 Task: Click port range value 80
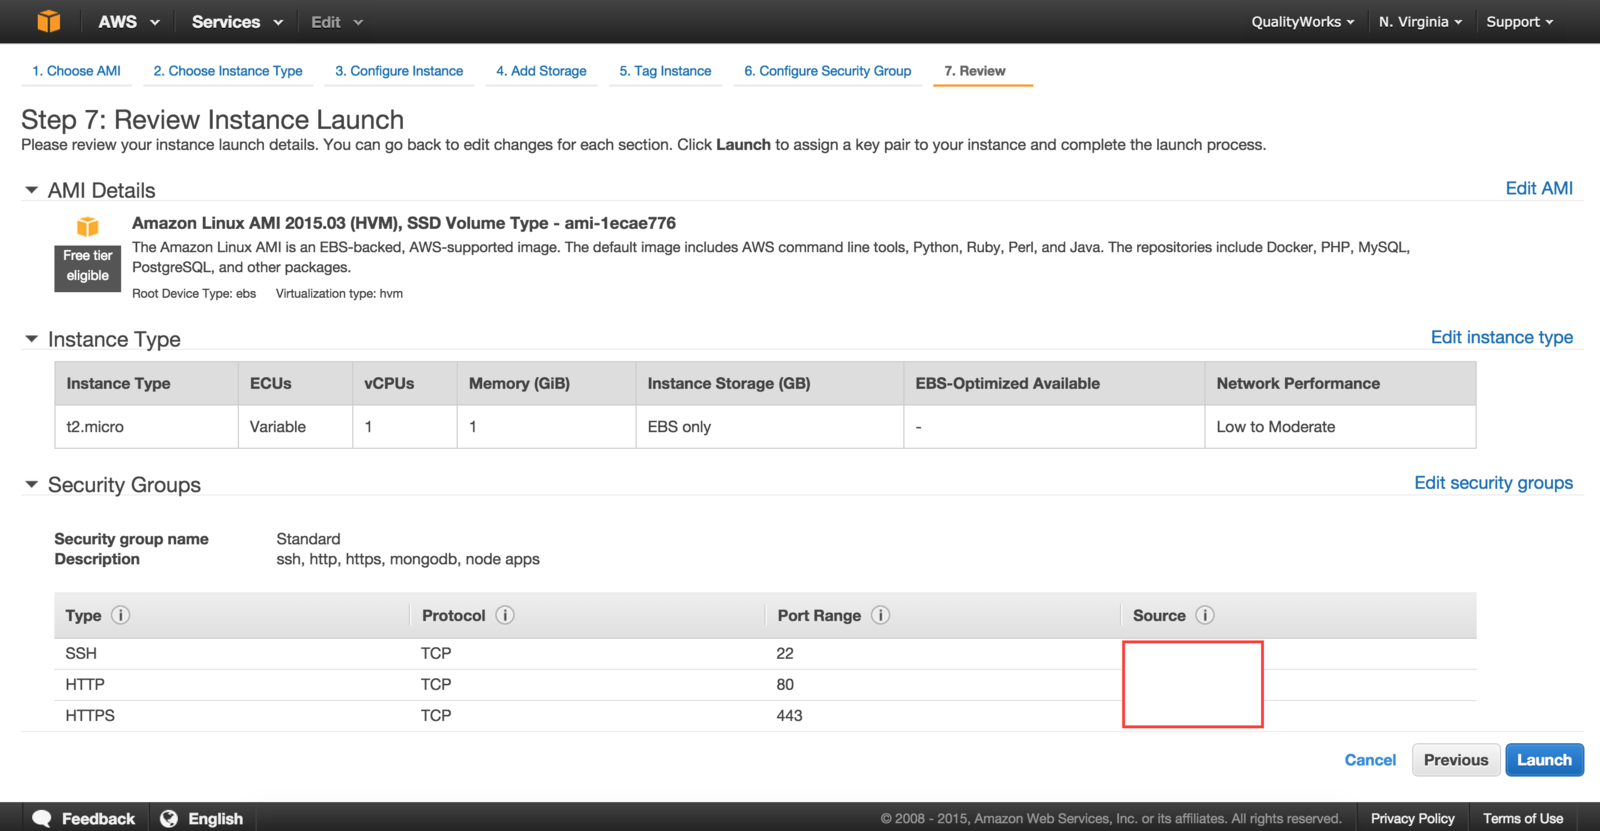785,684
